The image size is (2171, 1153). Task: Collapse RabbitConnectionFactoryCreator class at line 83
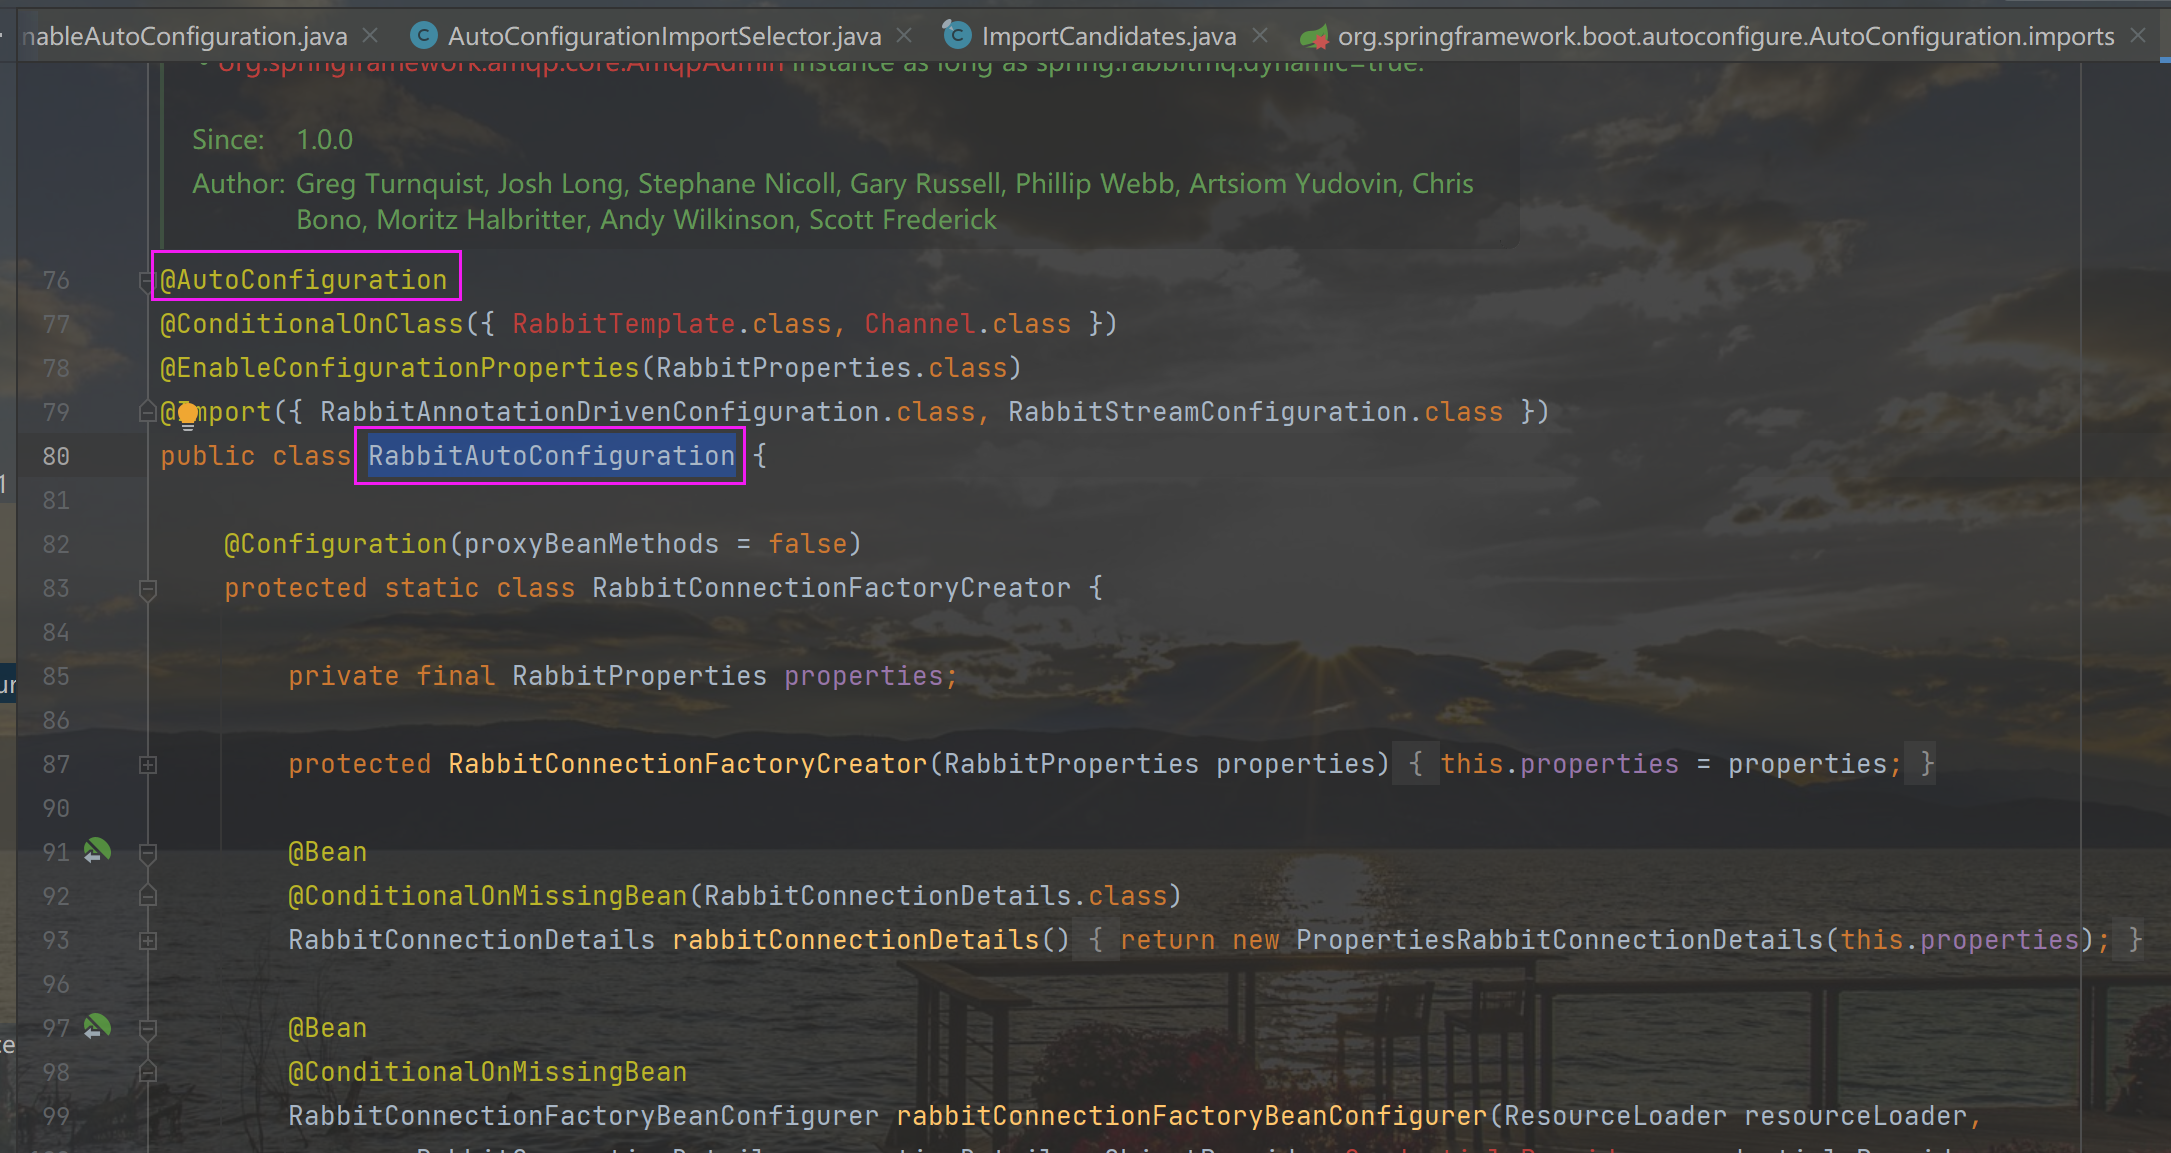pyautogui.click(x=147, y=589)
